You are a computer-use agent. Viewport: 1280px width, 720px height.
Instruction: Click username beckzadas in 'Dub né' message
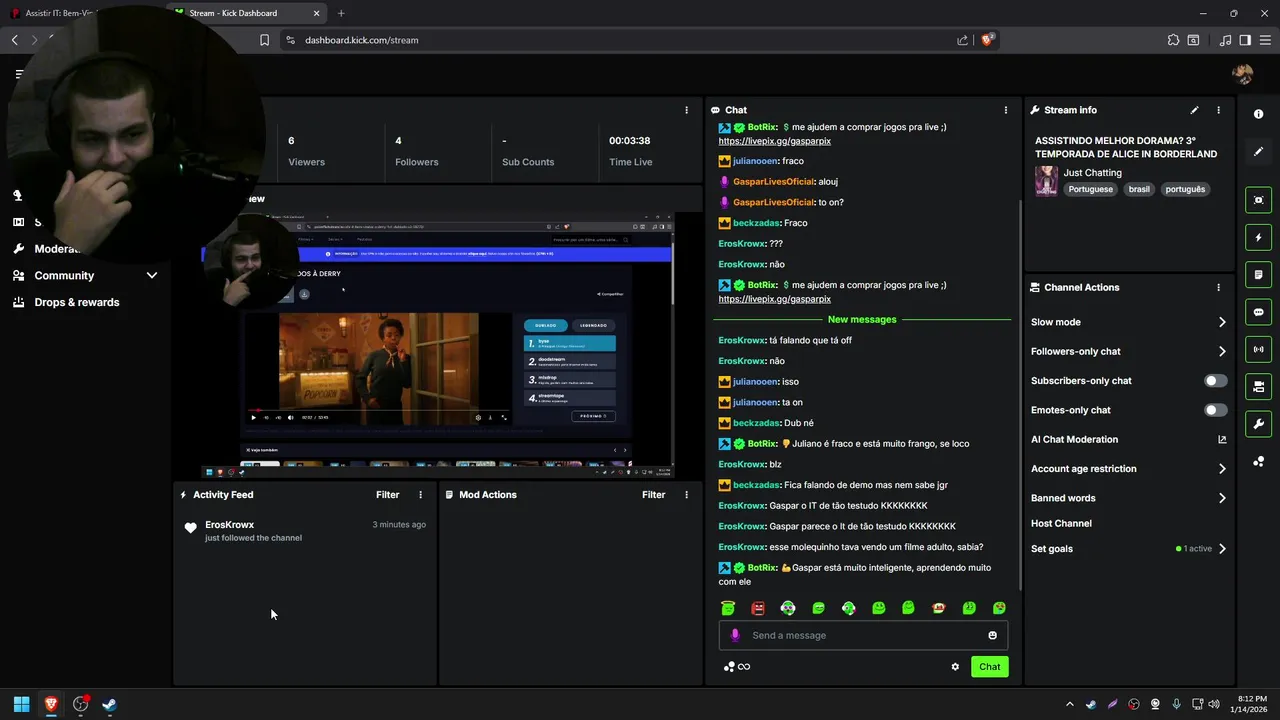756,423
